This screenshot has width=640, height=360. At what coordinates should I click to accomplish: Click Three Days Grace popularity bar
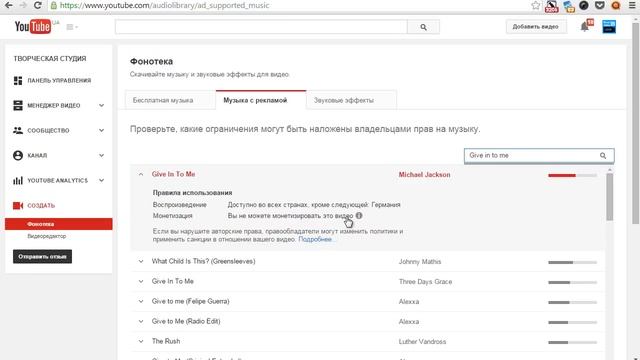coord(572,282)
